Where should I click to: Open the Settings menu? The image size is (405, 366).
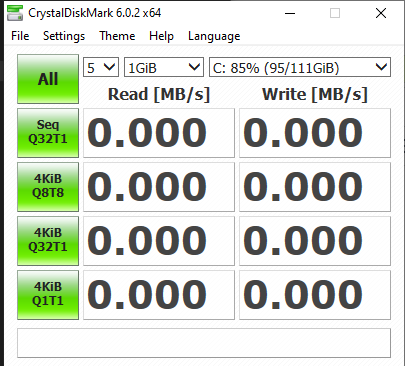pyautogui.click(x=64, y=36)
